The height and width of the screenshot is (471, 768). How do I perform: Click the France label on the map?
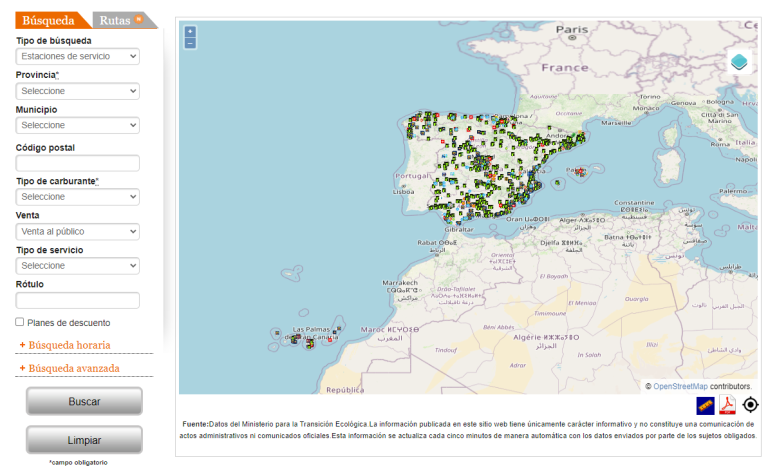[565, 68]
